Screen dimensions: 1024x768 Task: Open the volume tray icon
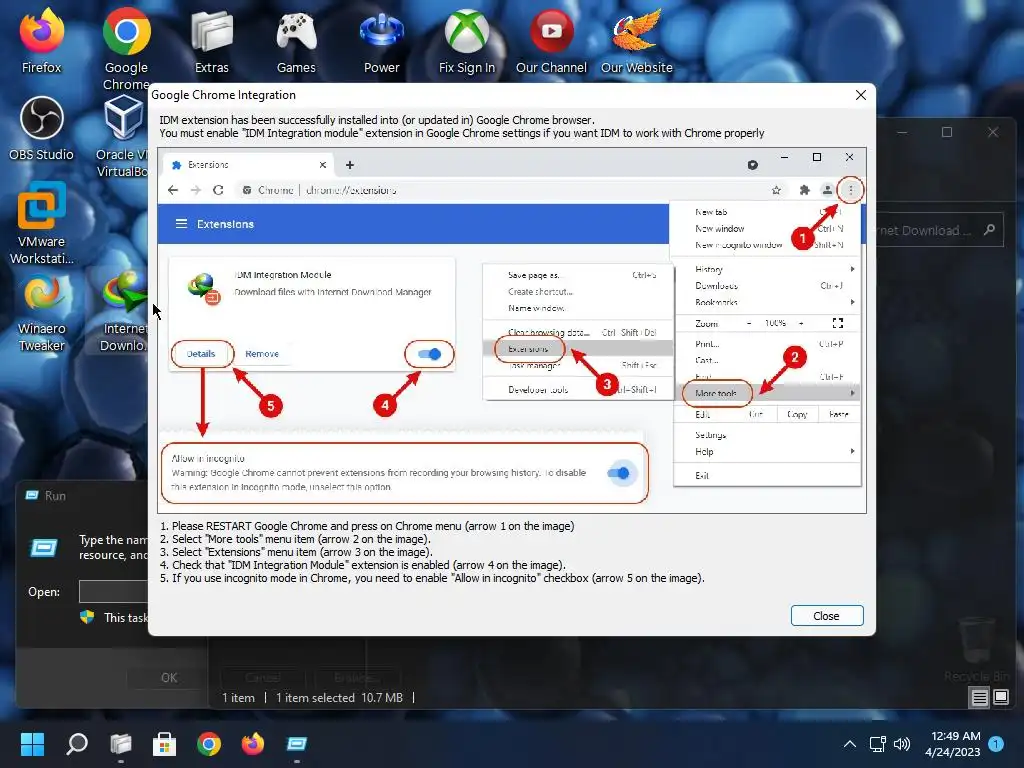tap(902, 744)
